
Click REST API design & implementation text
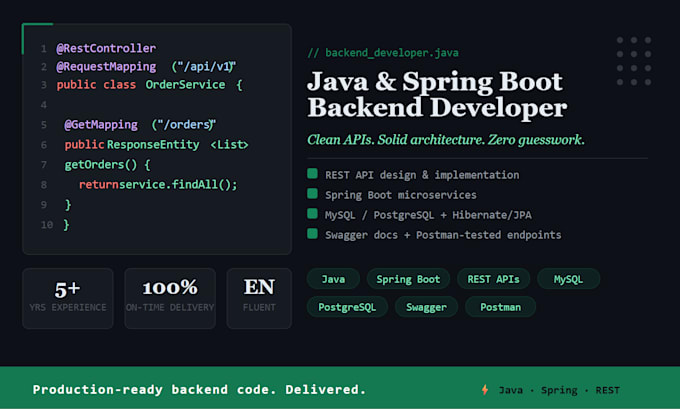(422, 175)
